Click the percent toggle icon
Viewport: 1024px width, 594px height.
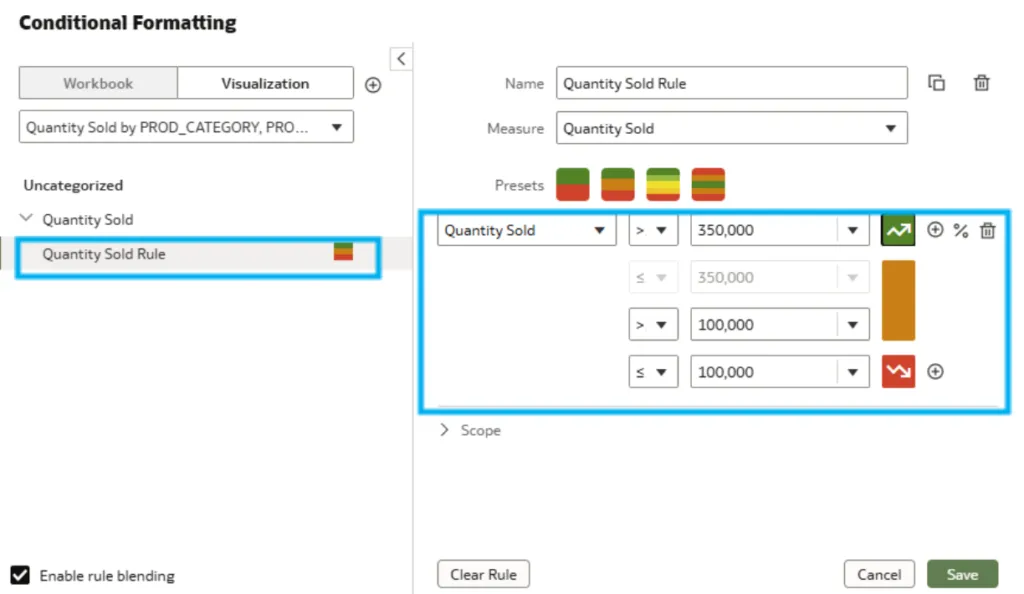[x=960, y=231]
